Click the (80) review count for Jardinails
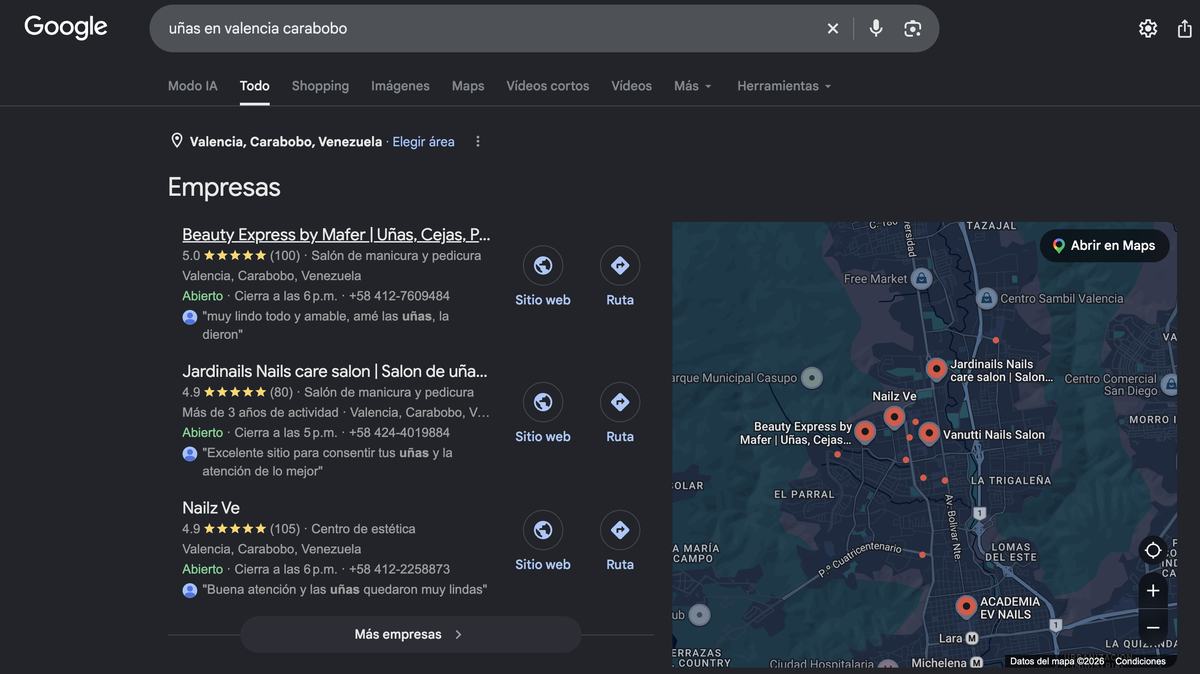1200x674 pixels. [x=281, y=392]
